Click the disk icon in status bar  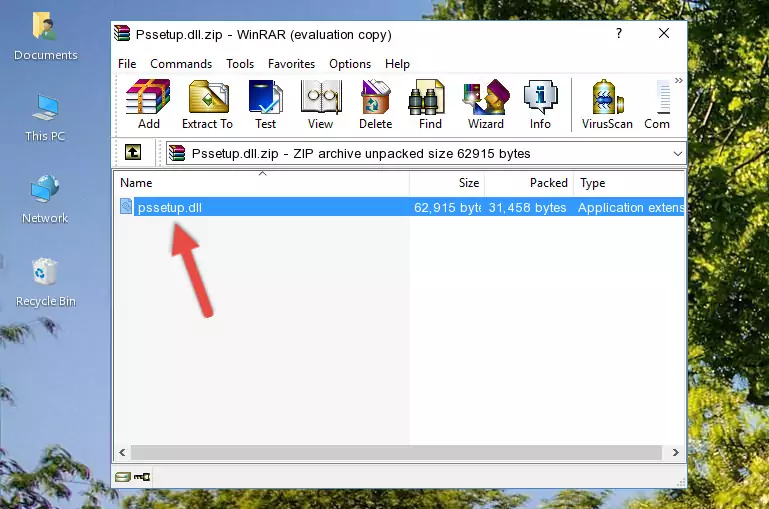point(123,477)
